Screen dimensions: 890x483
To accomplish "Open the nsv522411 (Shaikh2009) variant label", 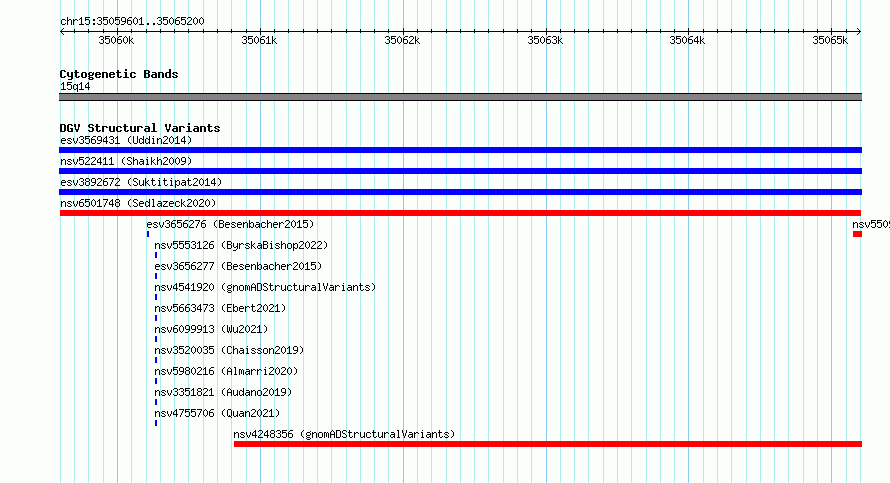I will coord(126,161).
